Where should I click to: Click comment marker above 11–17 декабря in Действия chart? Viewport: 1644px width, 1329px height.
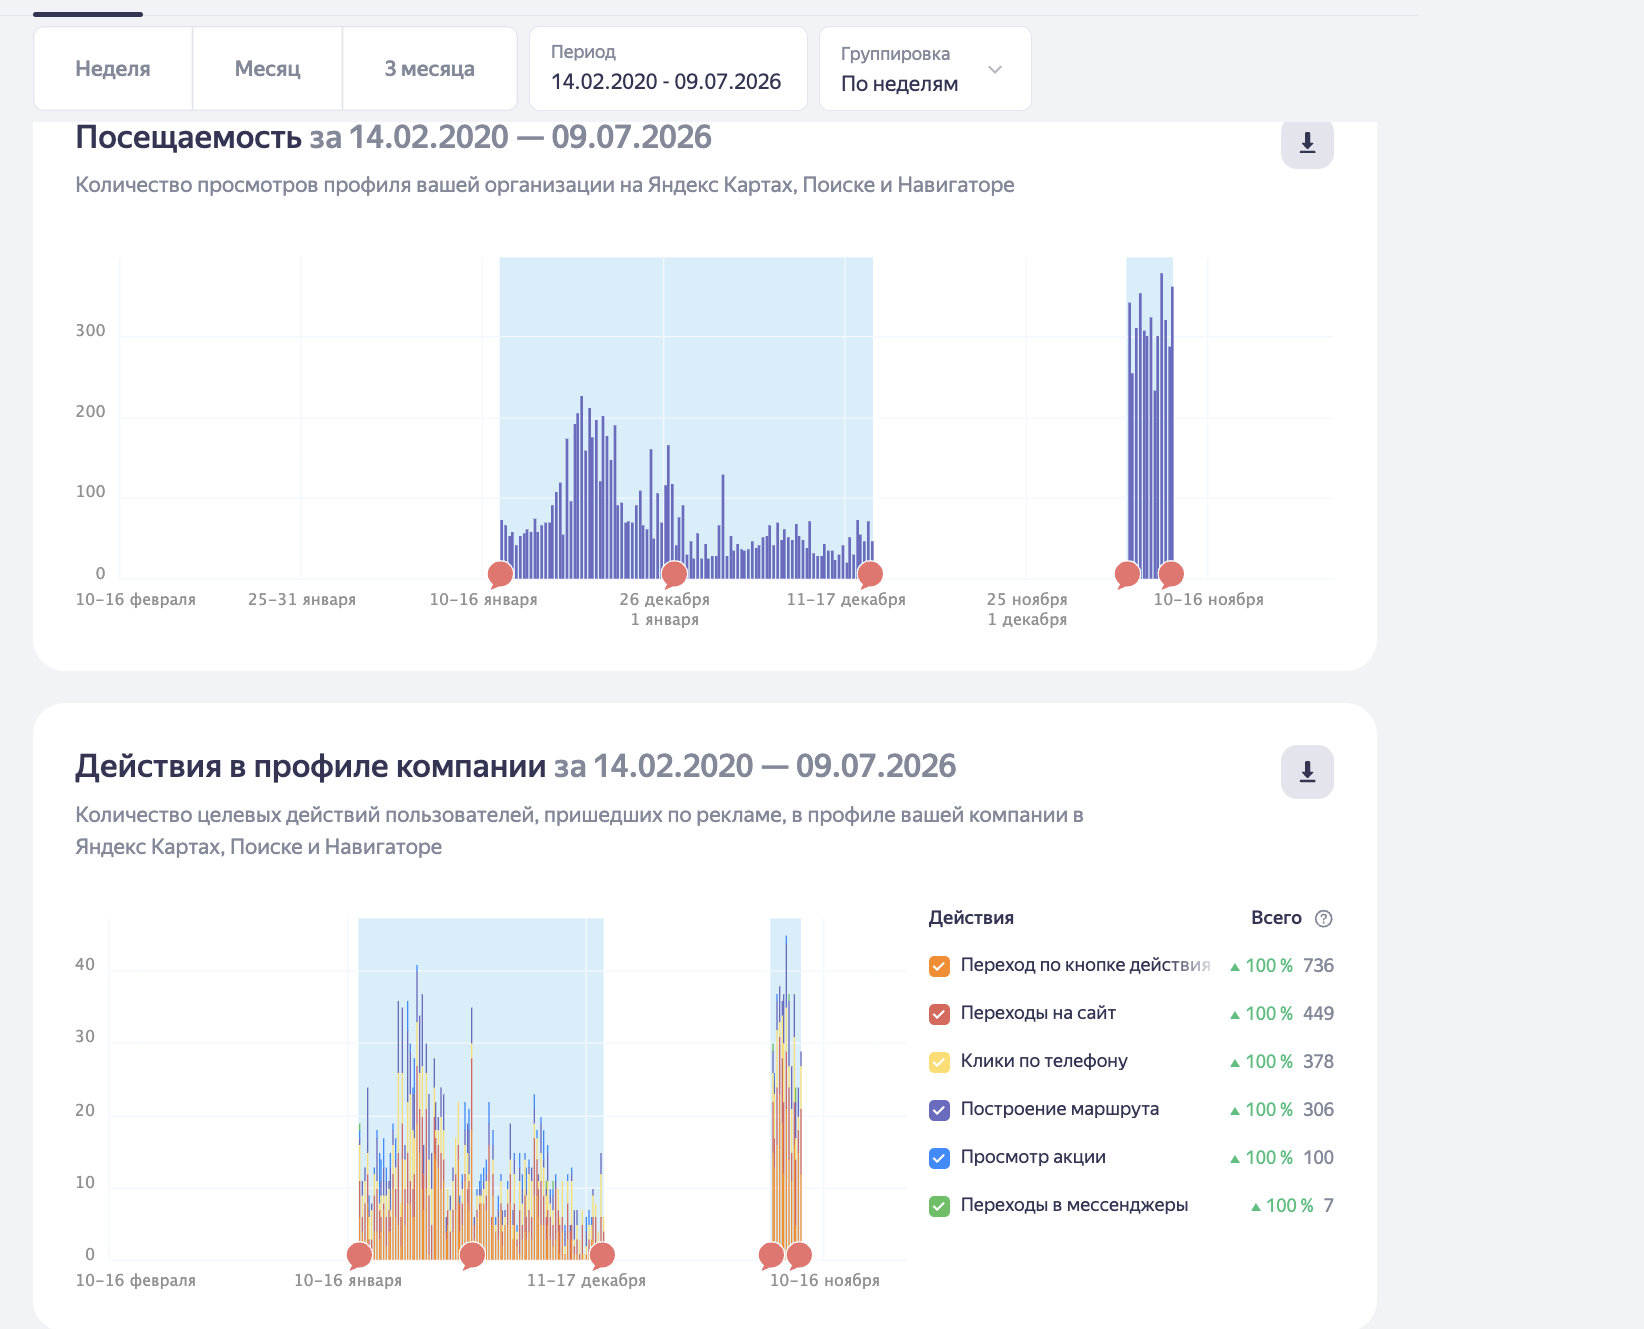[x=601, y=1255]
